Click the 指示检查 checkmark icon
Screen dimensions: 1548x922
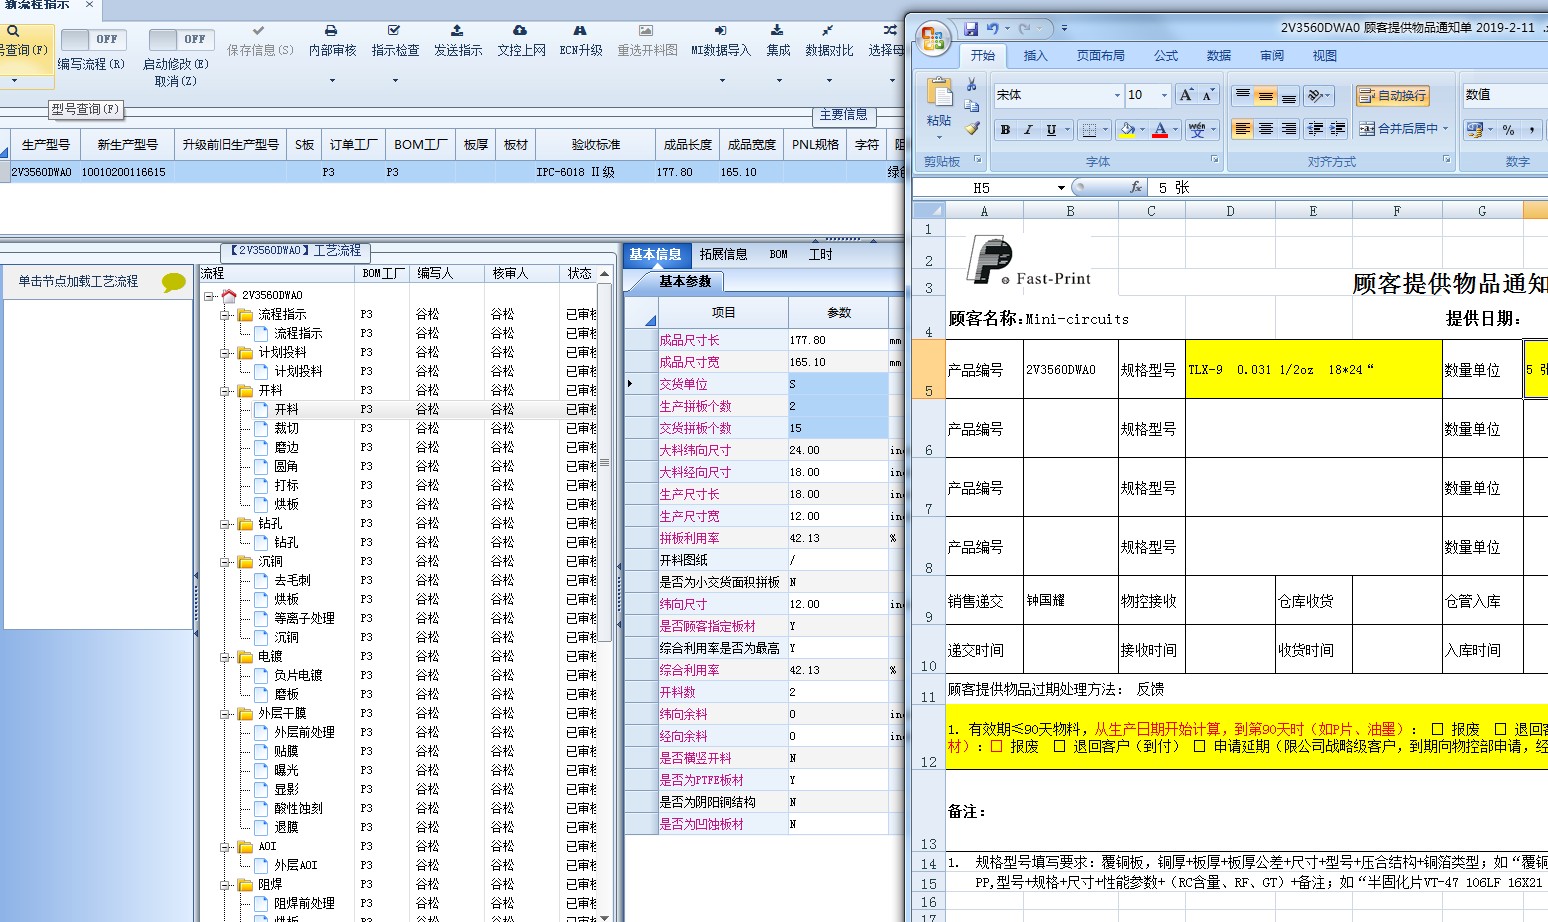point(395,31)
